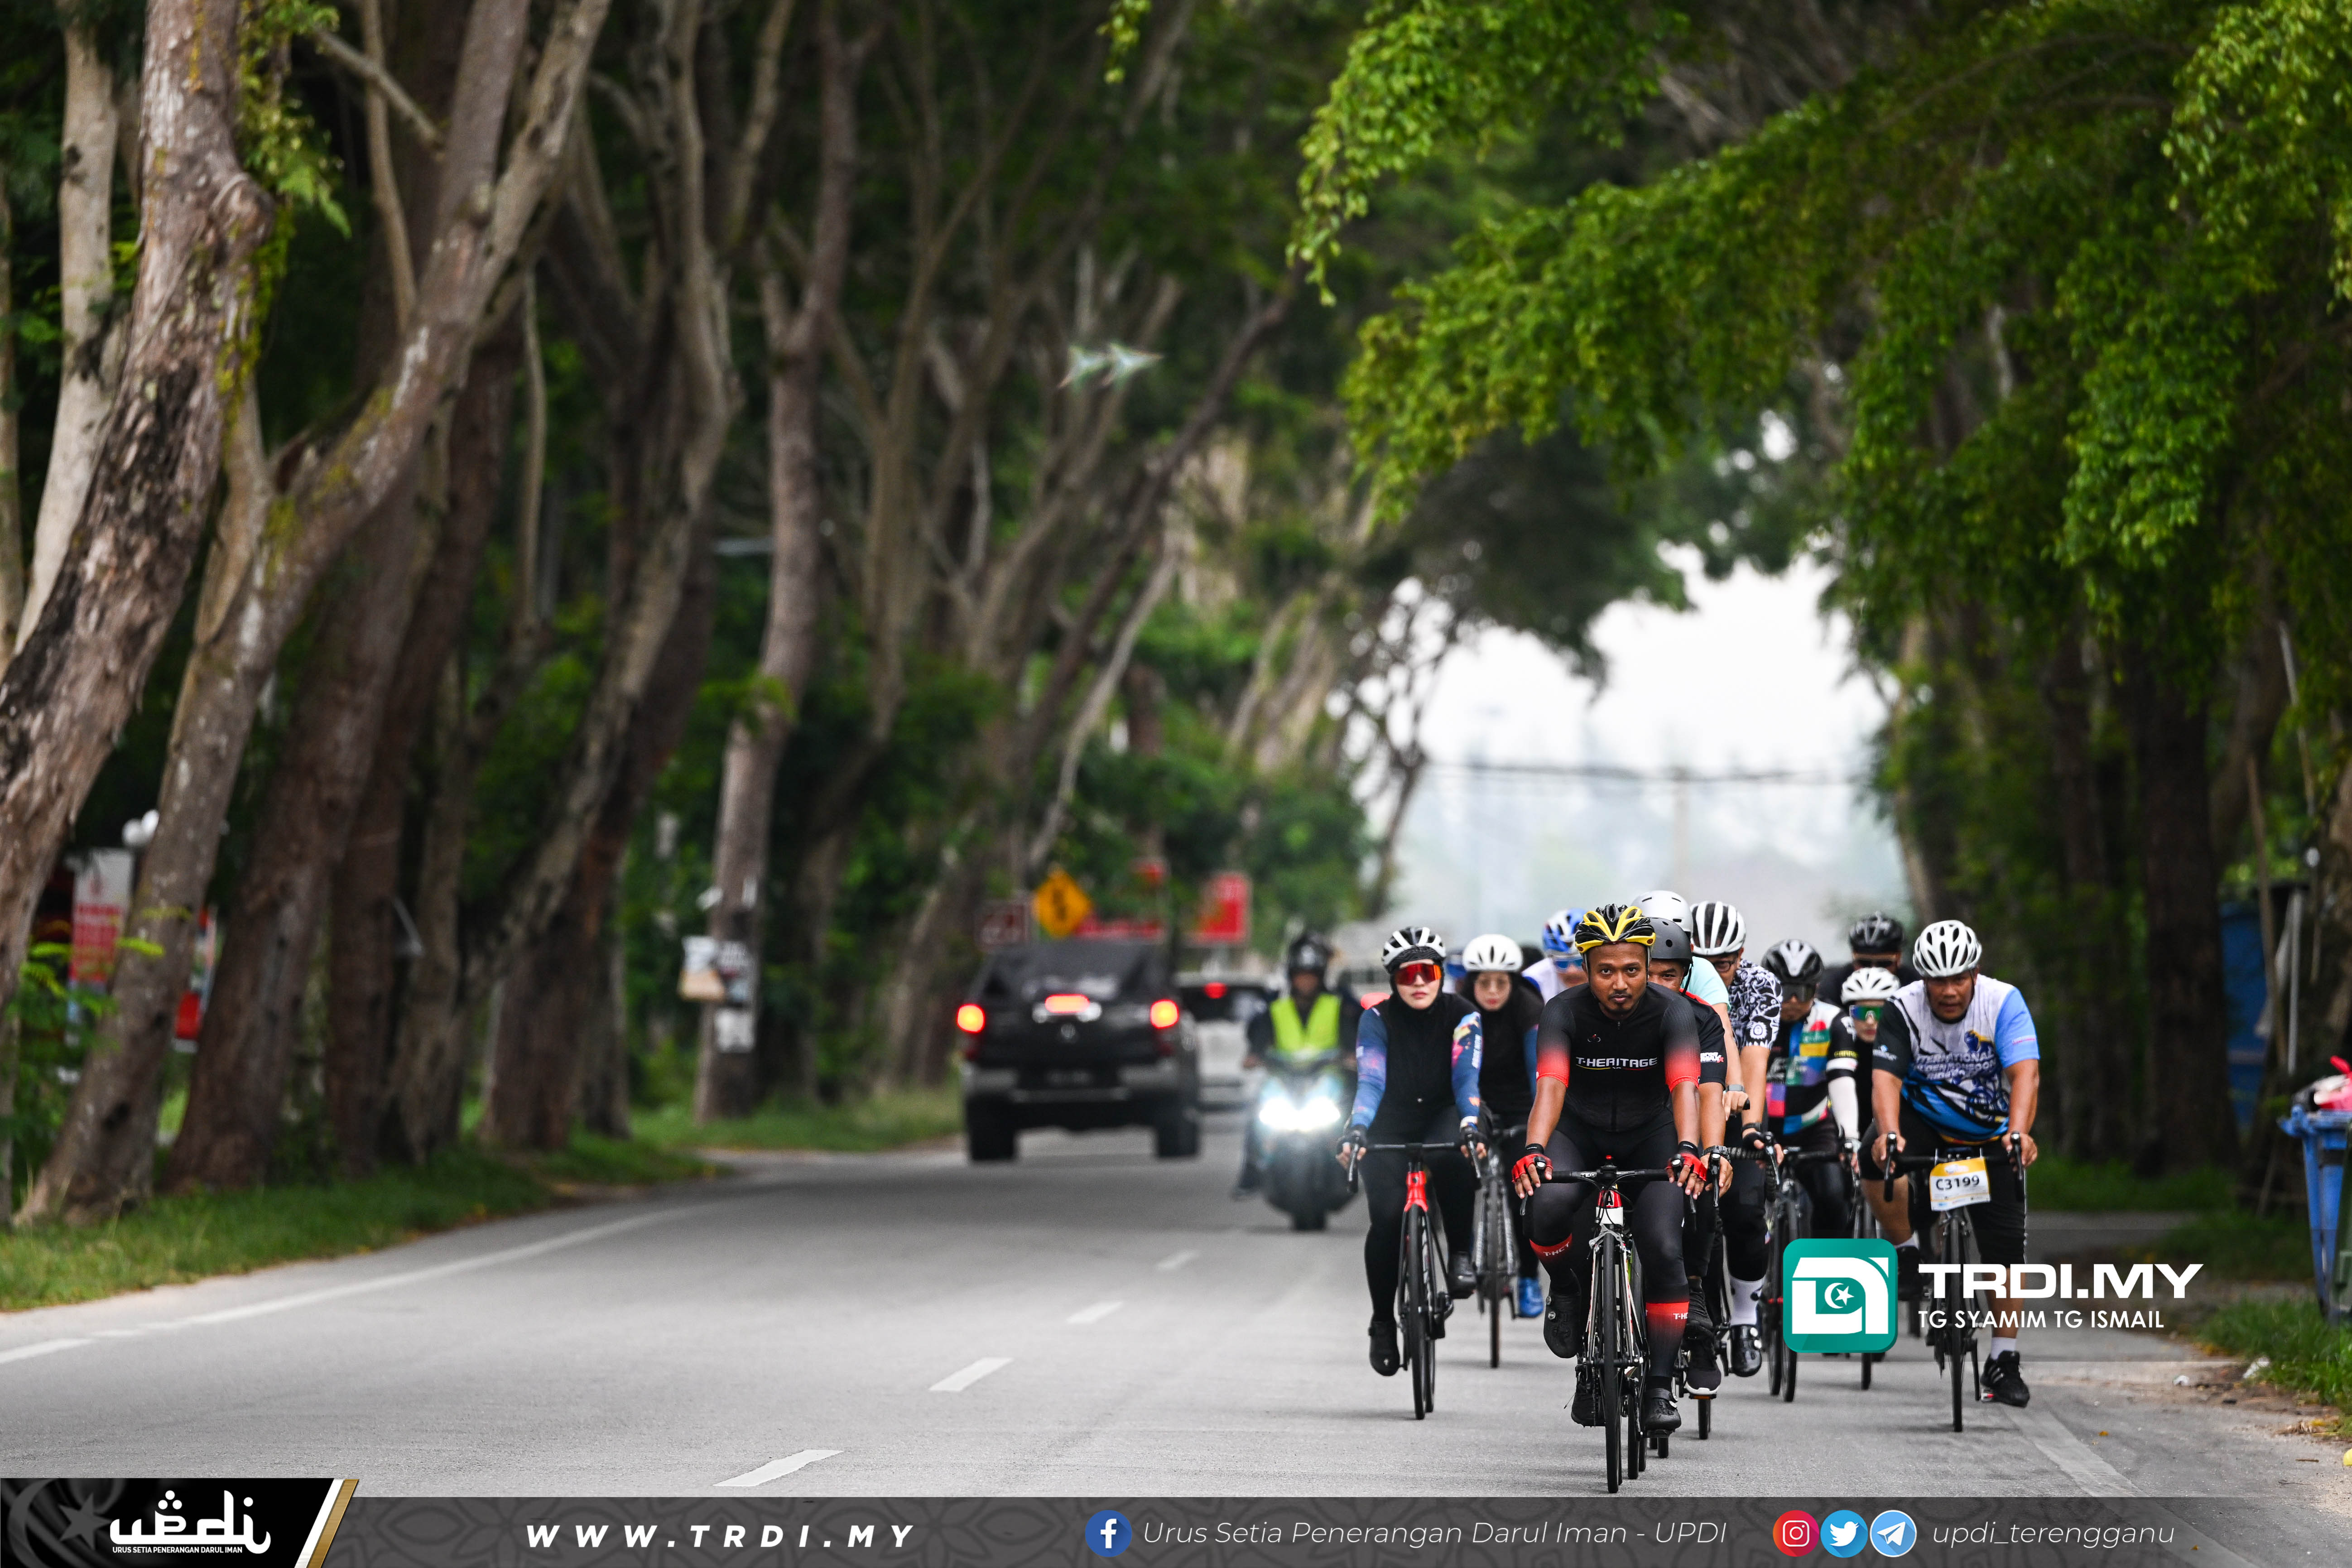Click the T-HERITAGE text on jersey
Image resolution: width=2352 pixels, height=1568 pixels.
point(1616,1062)
